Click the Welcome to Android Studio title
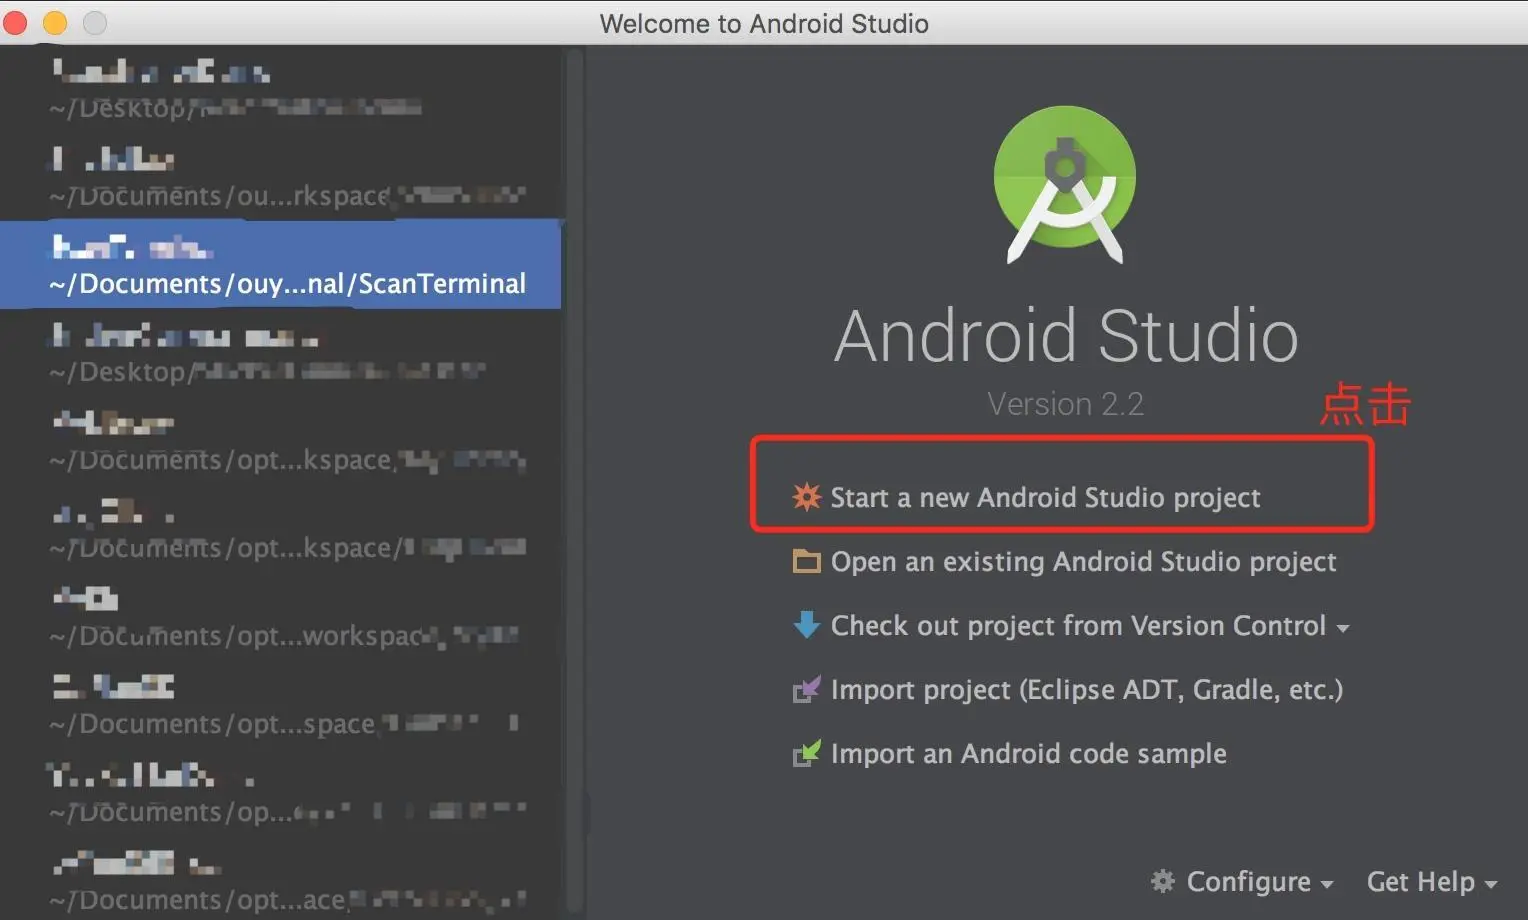The width and height of the screenshot is (1528, 920). click(764, 23)
